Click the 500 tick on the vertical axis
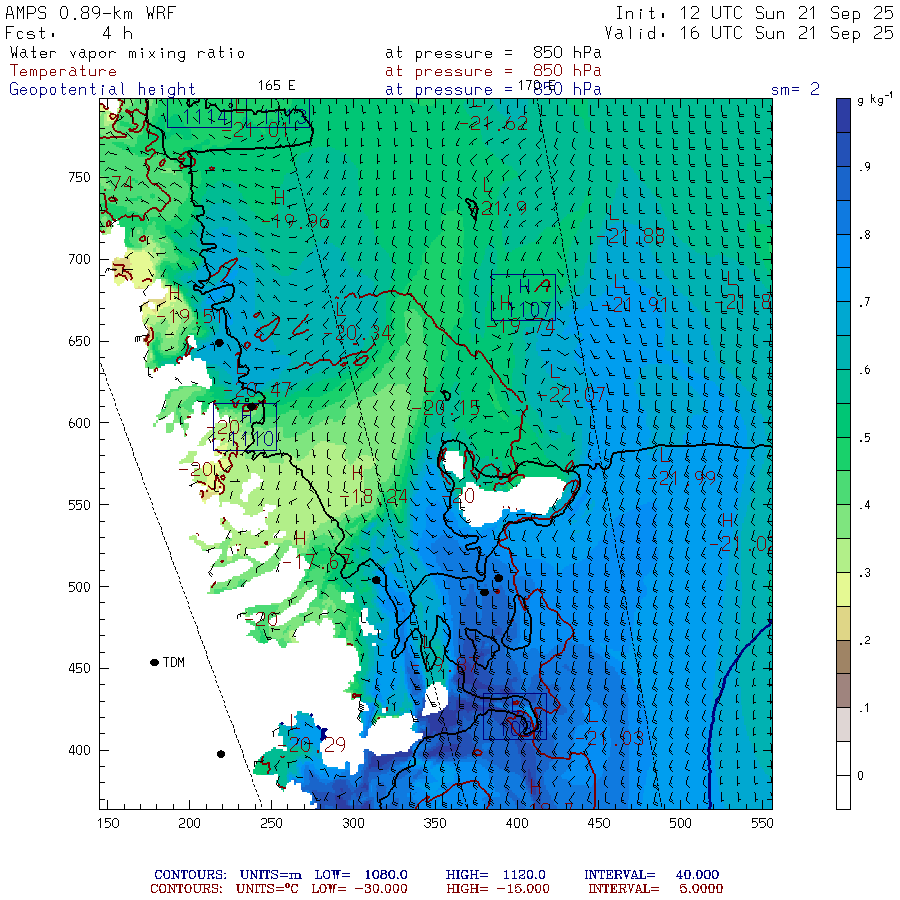This screenshot has height=900, width=900. [79, 587]
